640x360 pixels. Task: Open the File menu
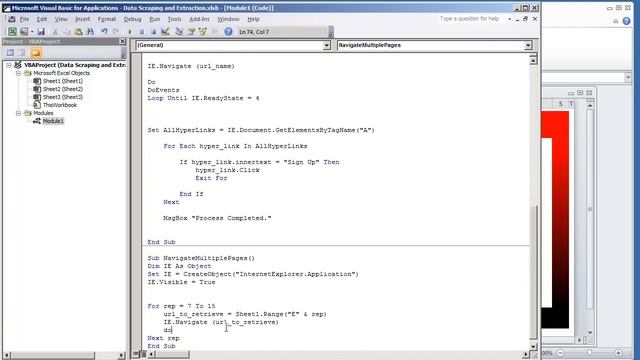[24, 19]
